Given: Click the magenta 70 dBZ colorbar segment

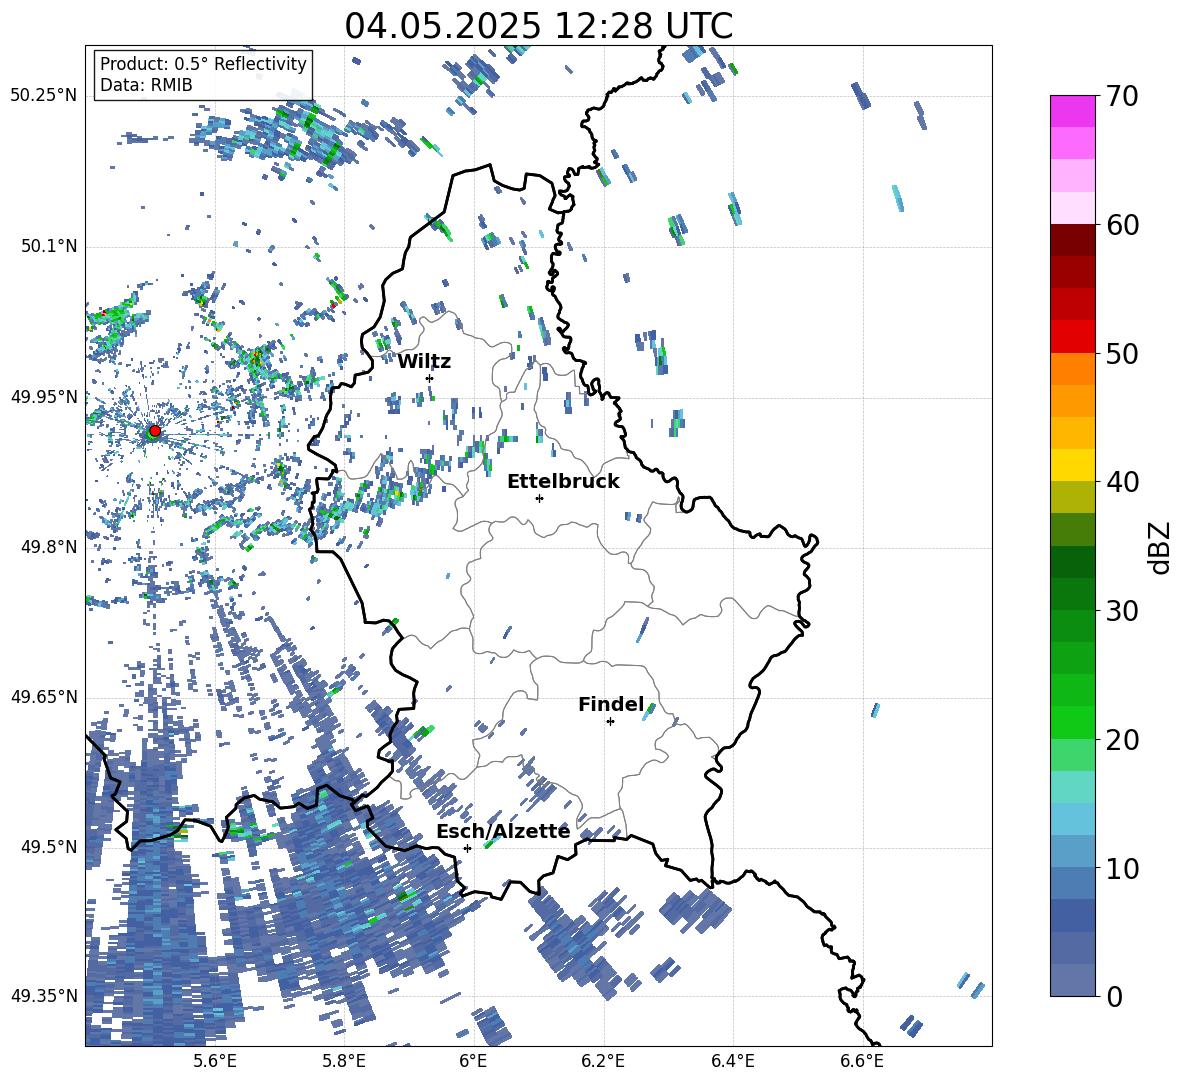Looking at the screenshot, I should (x=1072, y=111).
